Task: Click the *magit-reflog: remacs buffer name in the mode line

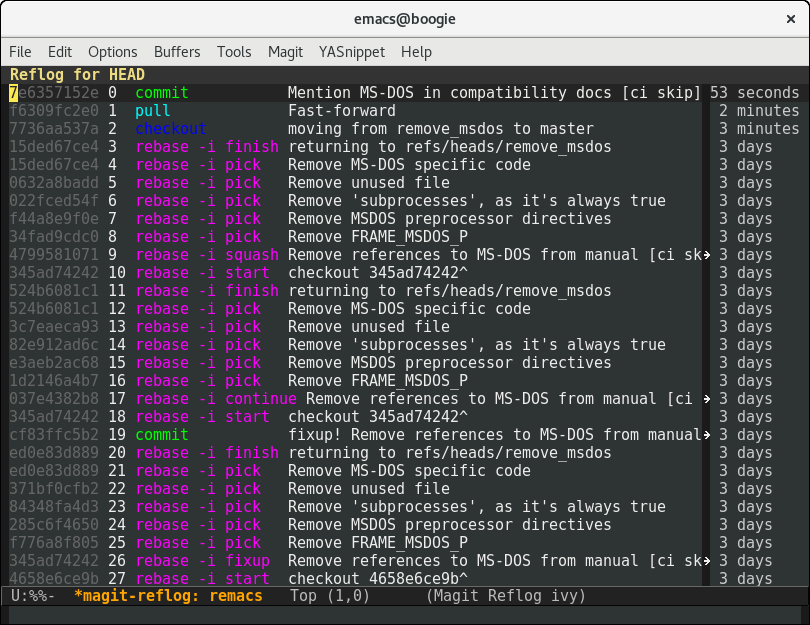Action: pos(168,596)
